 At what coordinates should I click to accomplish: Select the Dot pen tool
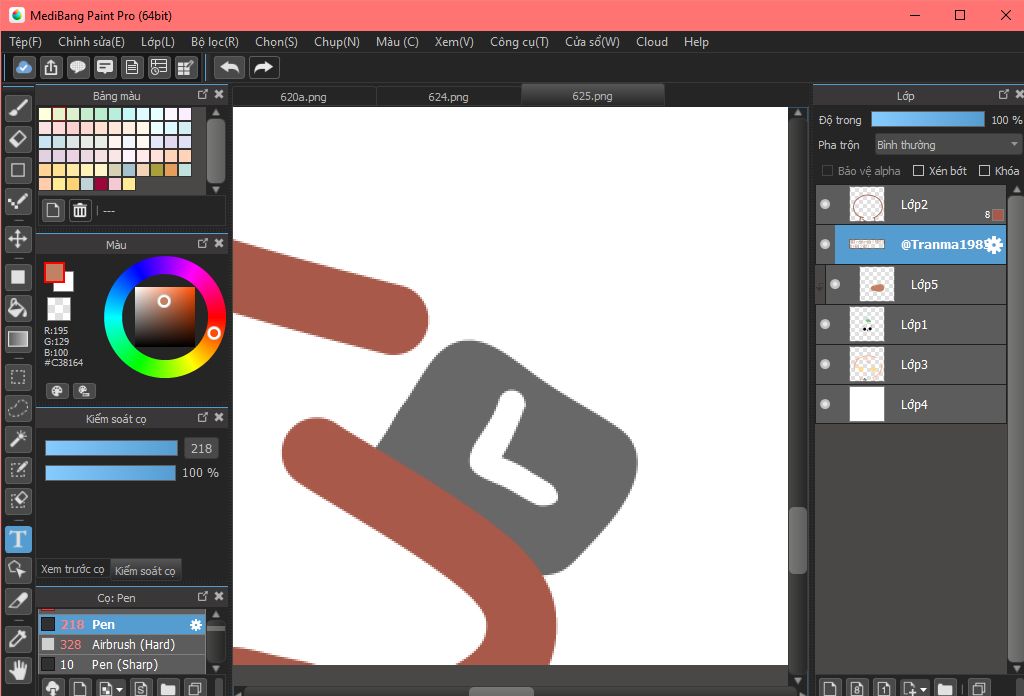click(x=18, y=201)
